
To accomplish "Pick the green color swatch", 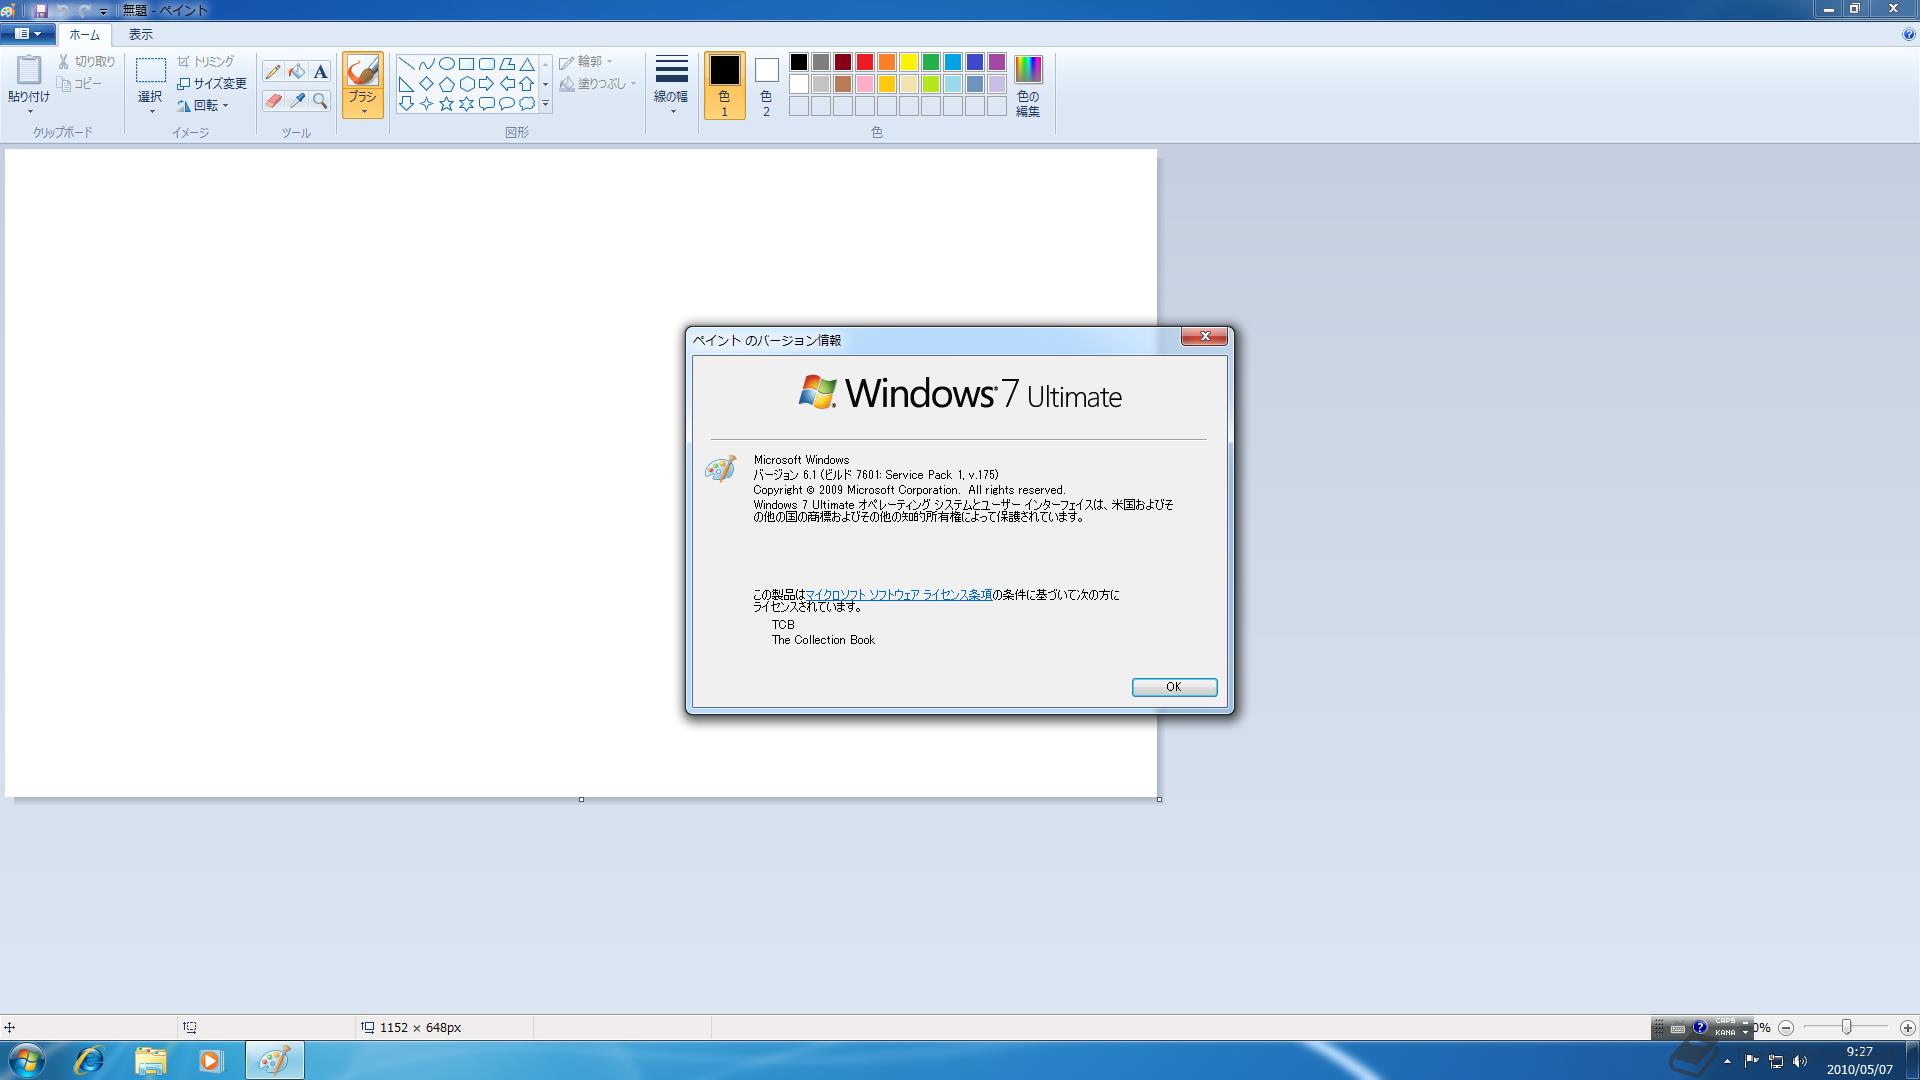I will [931, 62].
